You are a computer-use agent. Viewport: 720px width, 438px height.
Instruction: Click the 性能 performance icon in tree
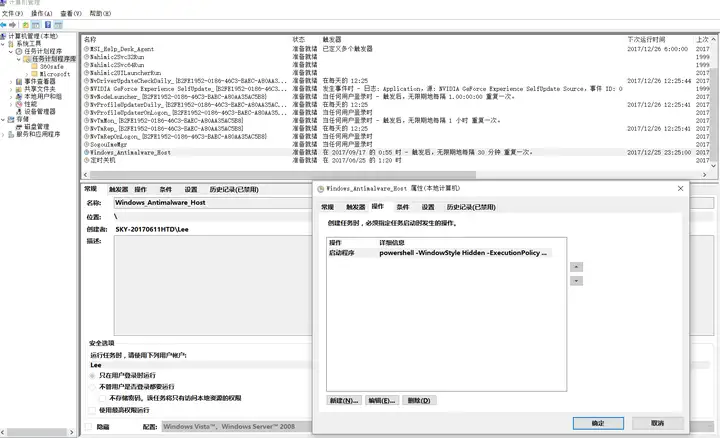click(19, 104)
